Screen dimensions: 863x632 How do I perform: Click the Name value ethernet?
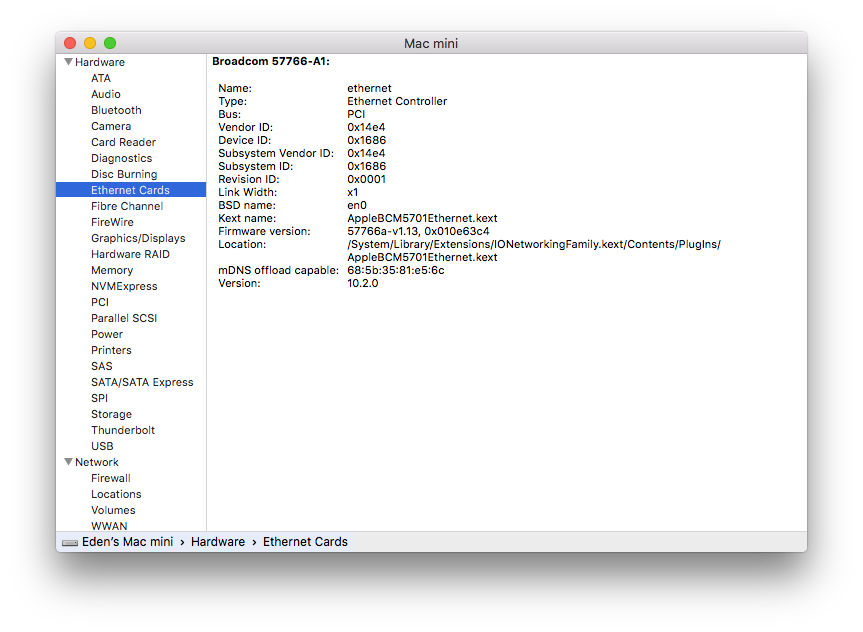pyautogui.click(x=369, y=88)
